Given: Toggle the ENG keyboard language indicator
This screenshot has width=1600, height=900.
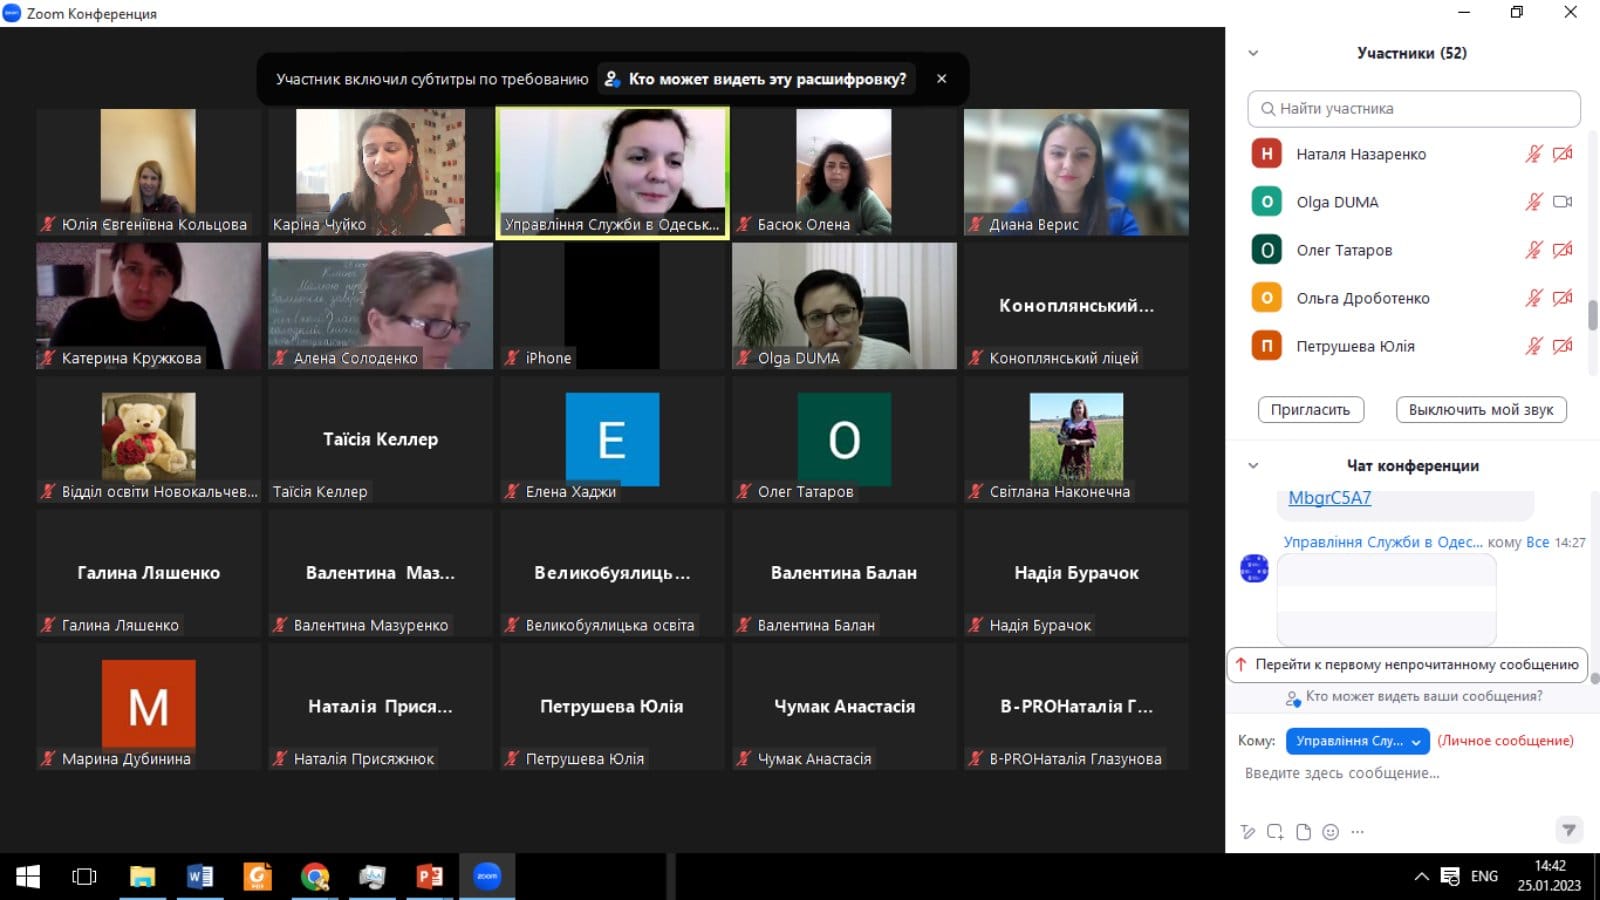Looking at the screenshot, I should (1484, 876).
